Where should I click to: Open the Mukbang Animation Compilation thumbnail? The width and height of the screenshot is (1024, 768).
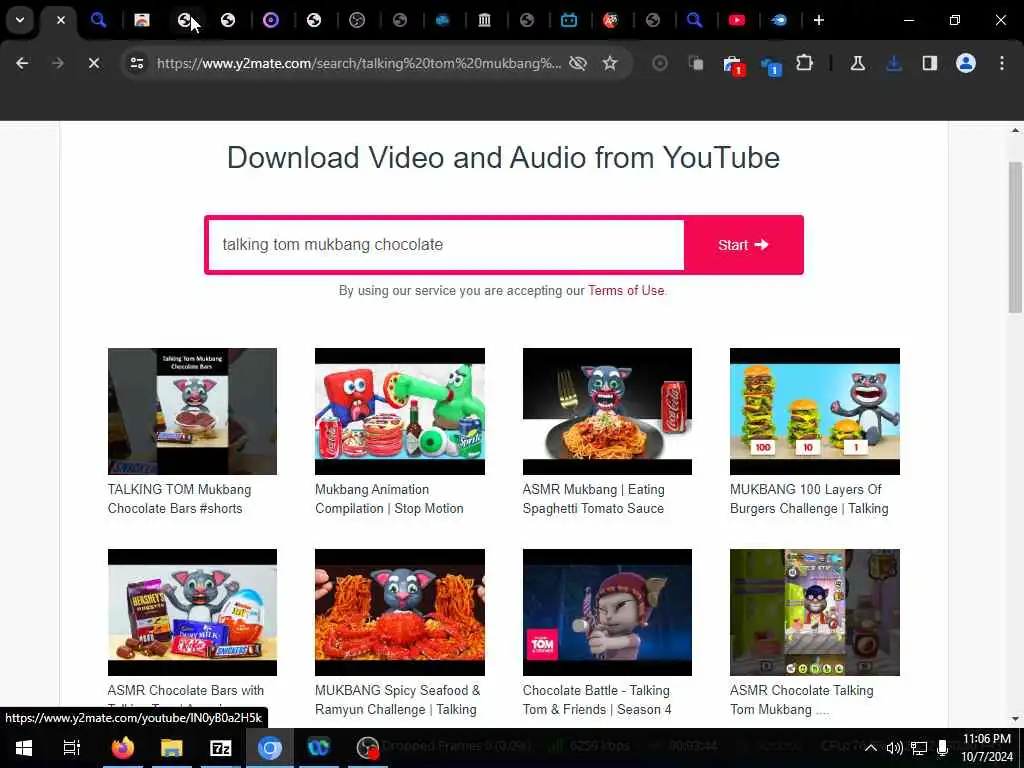[x=400, y=411]
